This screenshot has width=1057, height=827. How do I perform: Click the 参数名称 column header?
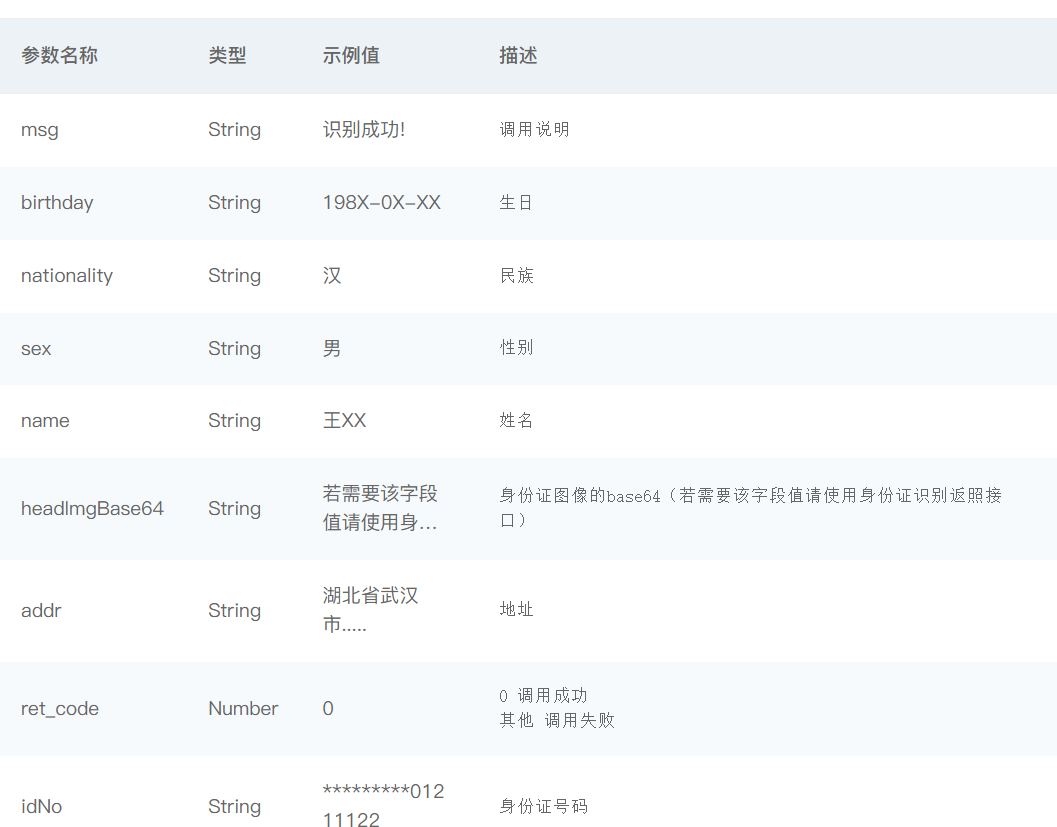pos(59,55)
